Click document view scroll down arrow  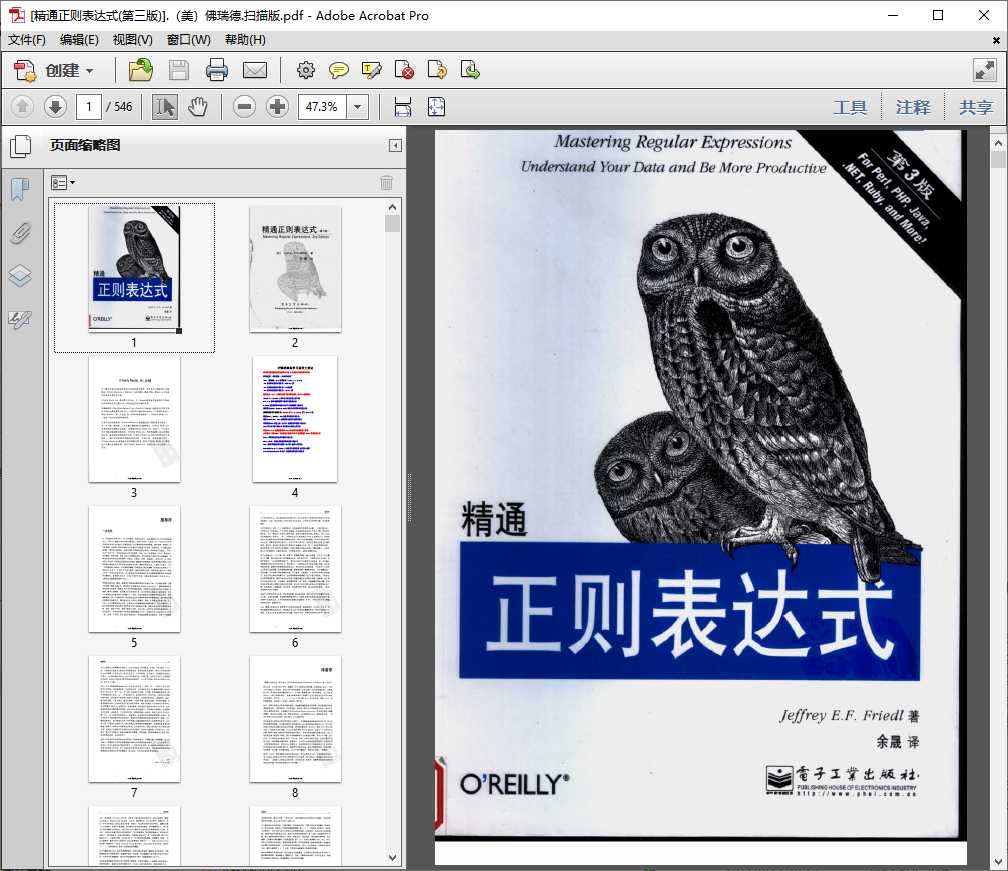[x=998, y=861]
